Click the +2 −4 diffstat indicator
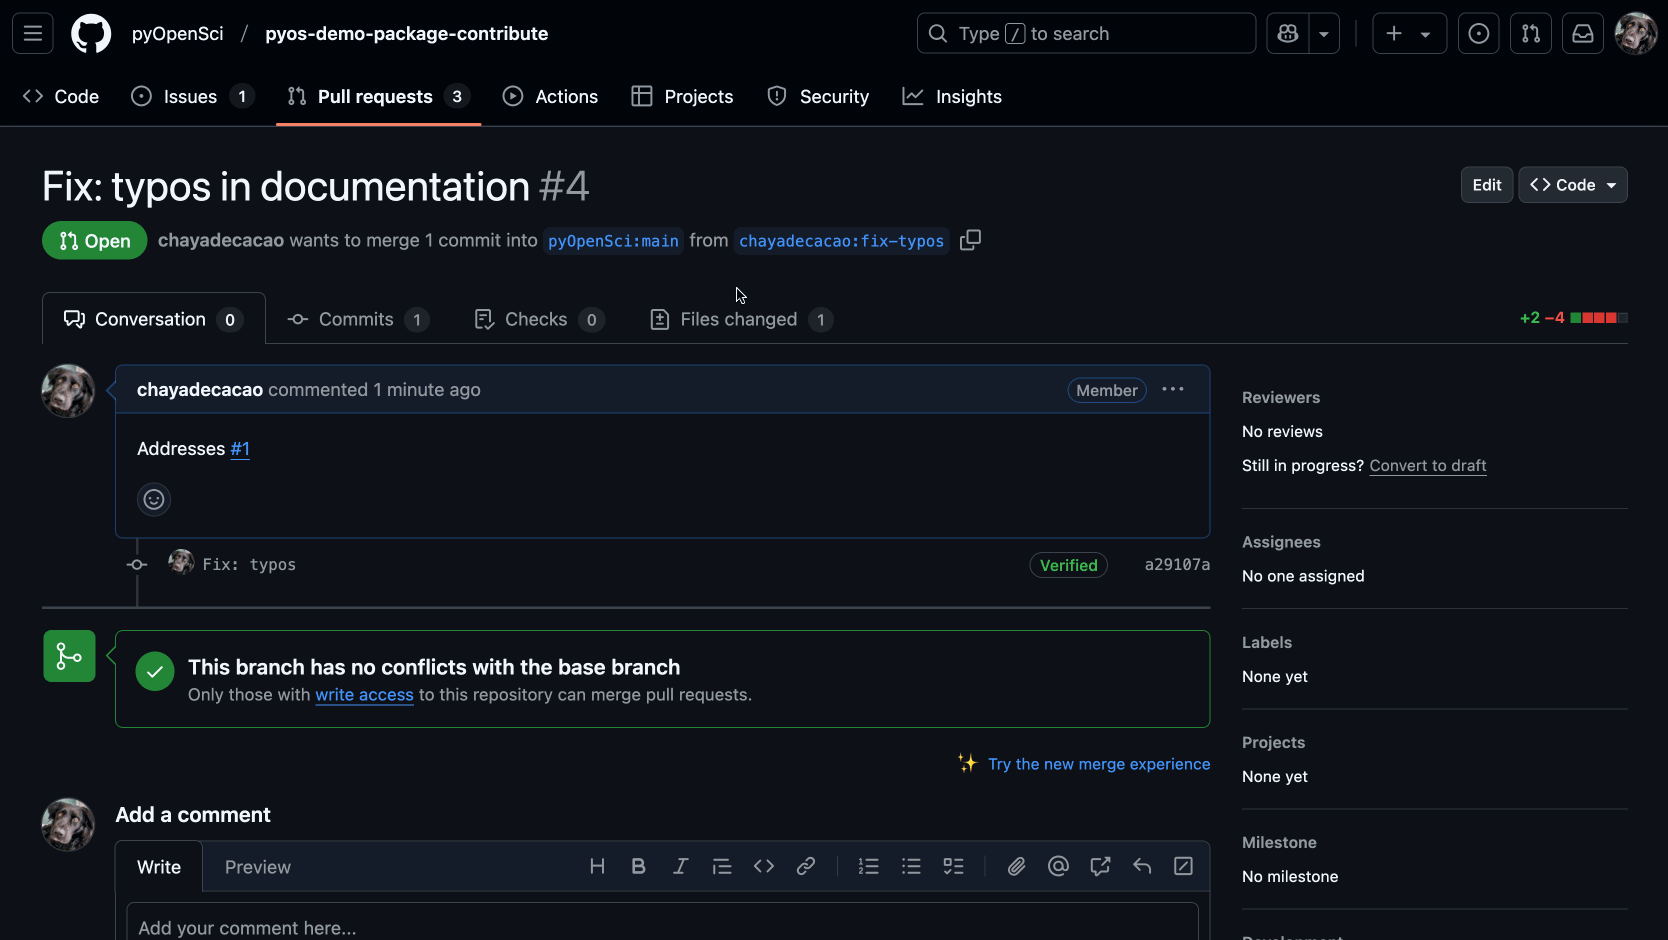Viewport: 1668px width, 940px height. click(1573, 318)
